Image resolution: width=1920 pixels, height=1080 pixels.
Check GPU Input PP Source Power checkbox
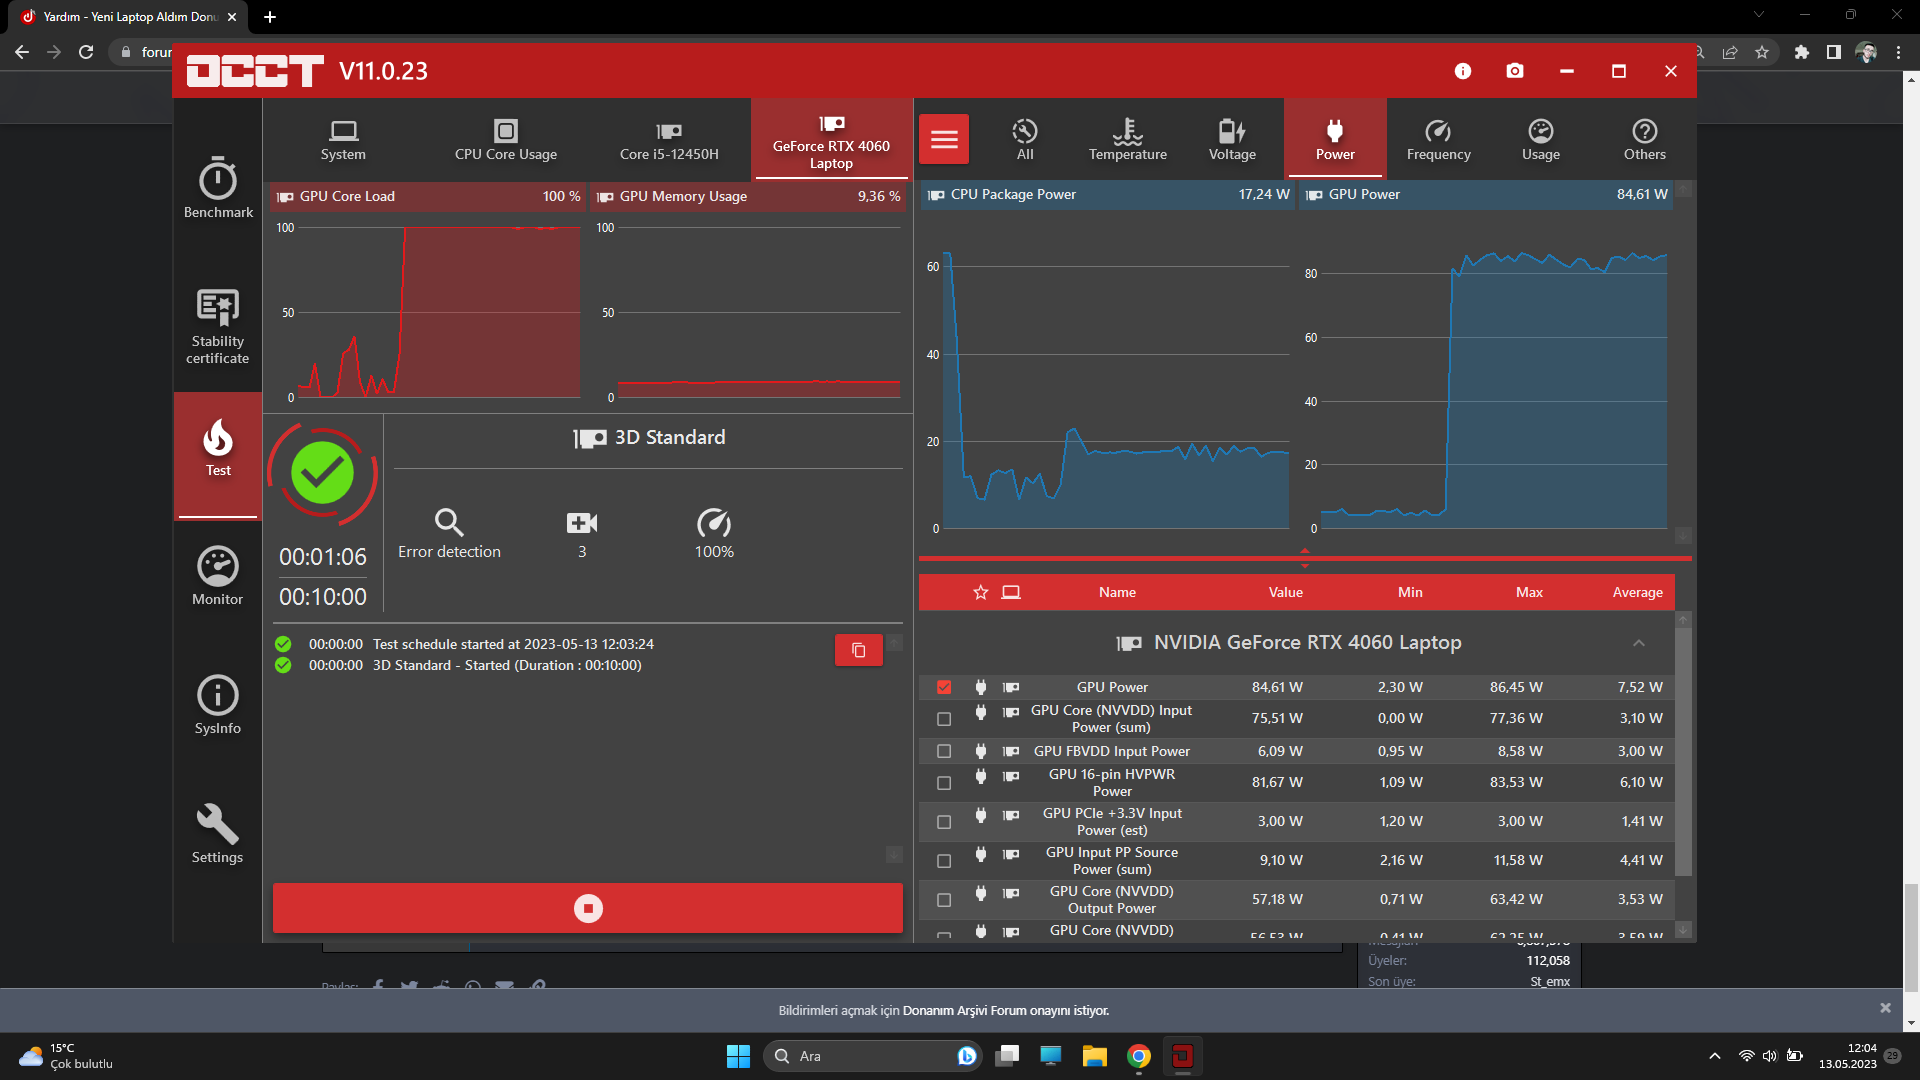tap(944, 861)
